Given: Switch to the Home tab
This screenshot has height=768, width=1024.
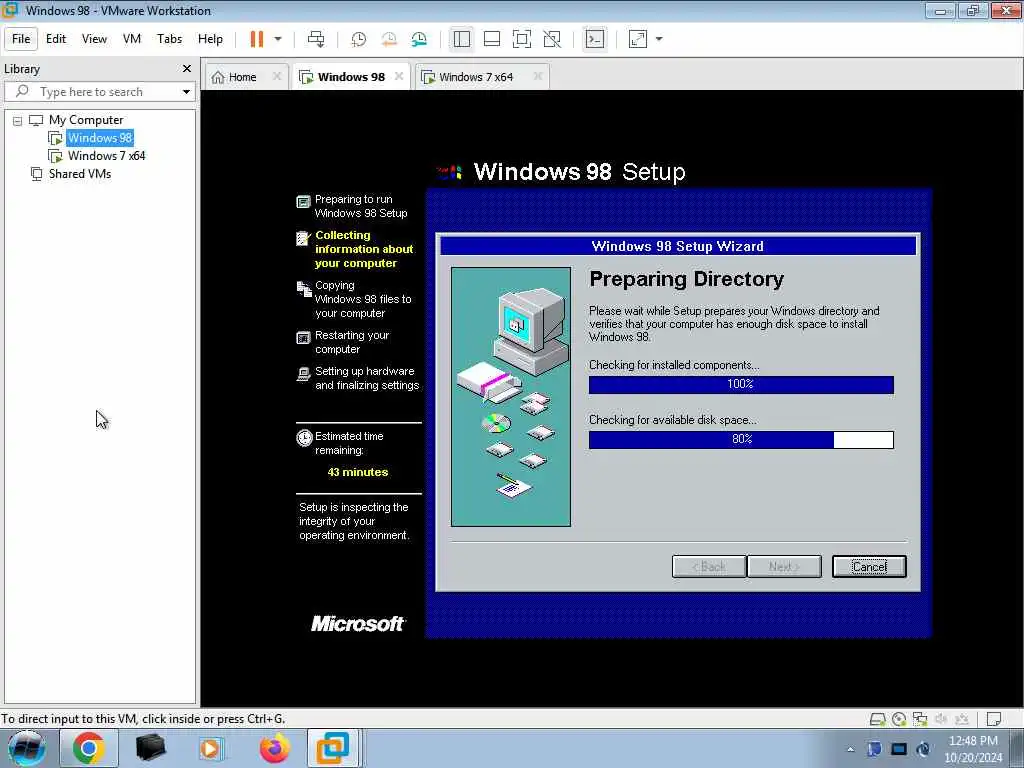Looking at the screenshot, I should tap(242, 77).
